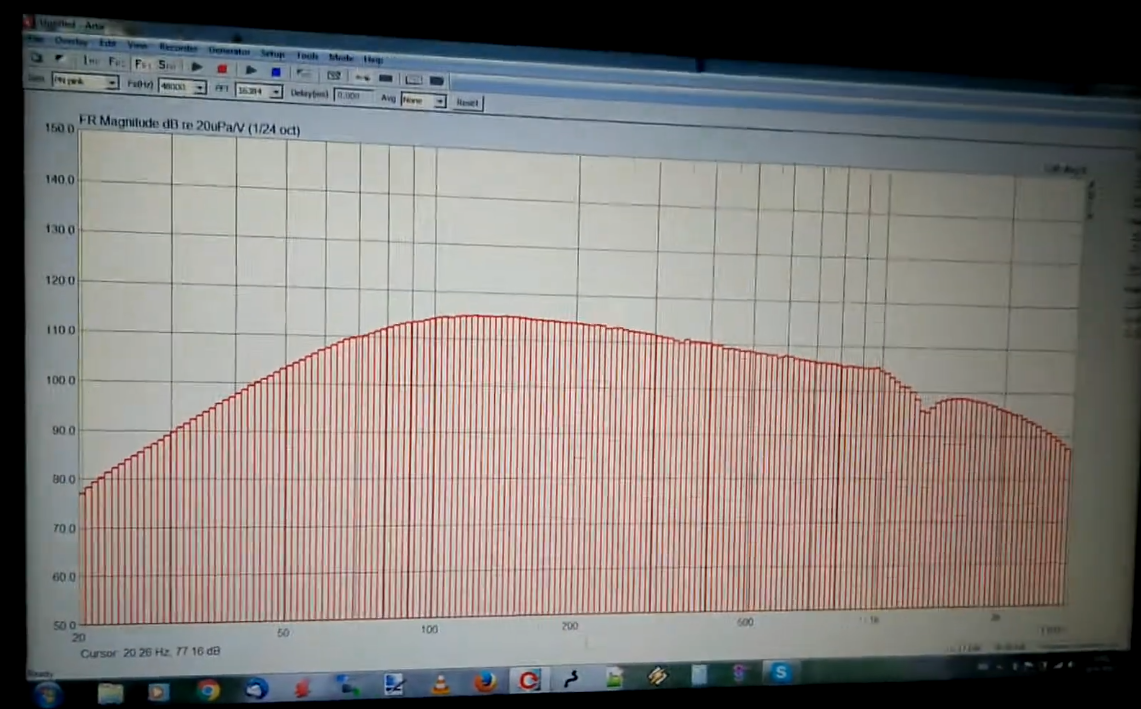Click the Open file toolbar icon
Viewport: 1141px width, 709px height.
coord(60,58)
